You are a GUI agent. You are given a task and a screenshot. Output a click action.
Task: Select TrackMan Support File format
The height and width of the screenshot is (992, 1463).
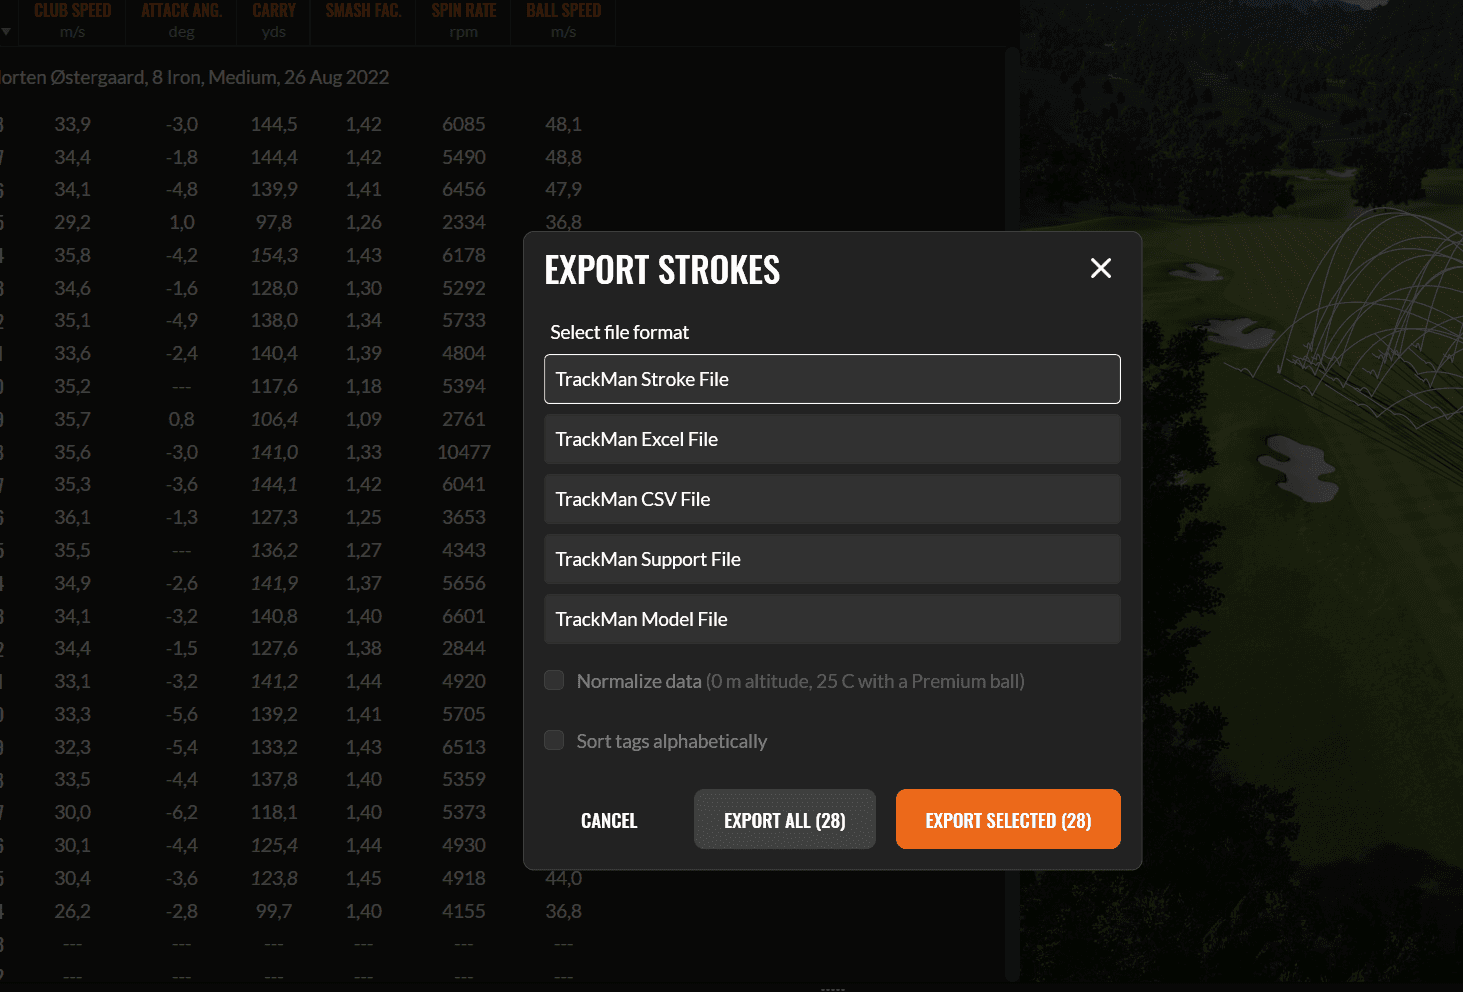click(831, 559)
